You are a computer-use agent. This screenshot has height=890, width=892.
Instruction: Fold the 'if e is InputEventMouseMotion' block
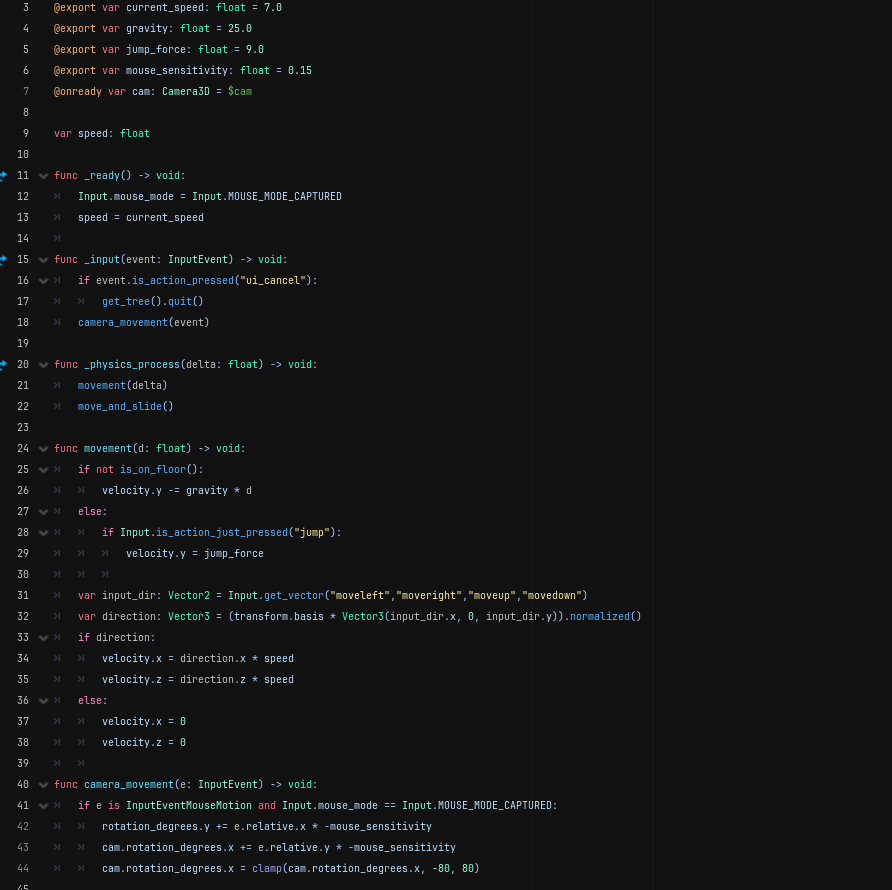point(43,806)
